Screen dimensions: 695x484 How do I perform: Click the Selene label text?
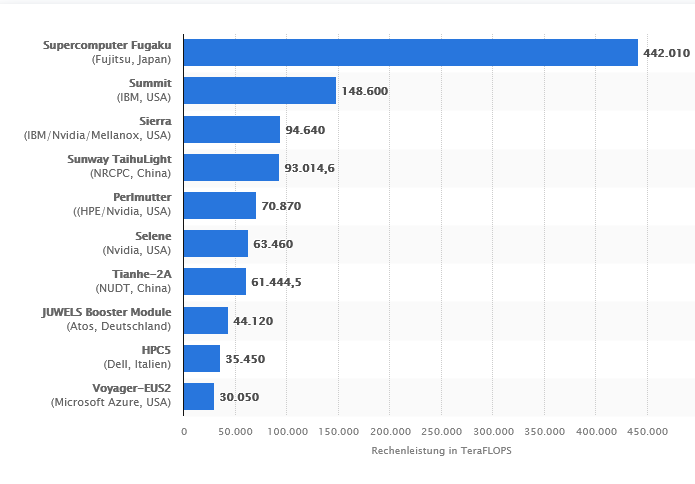153,236
